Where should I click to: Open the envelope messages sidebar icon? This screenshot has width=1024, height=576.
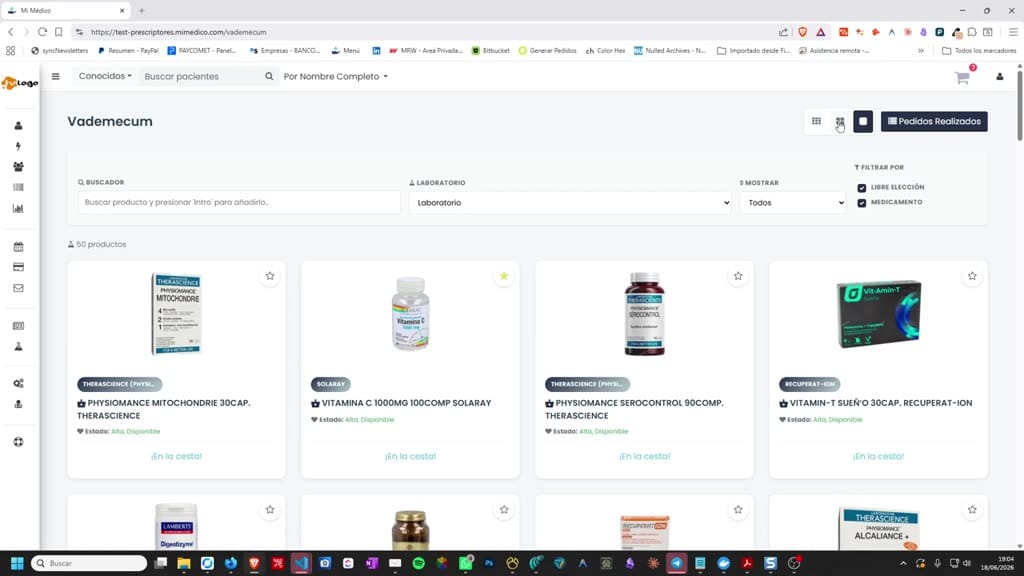coord(18,288)
